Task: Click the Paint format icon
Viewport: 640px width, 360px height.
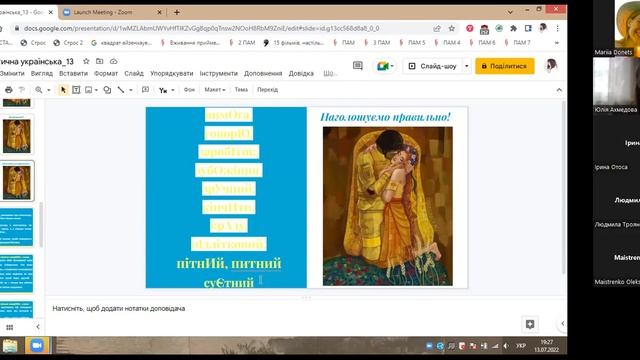Action: pos(22,90)
